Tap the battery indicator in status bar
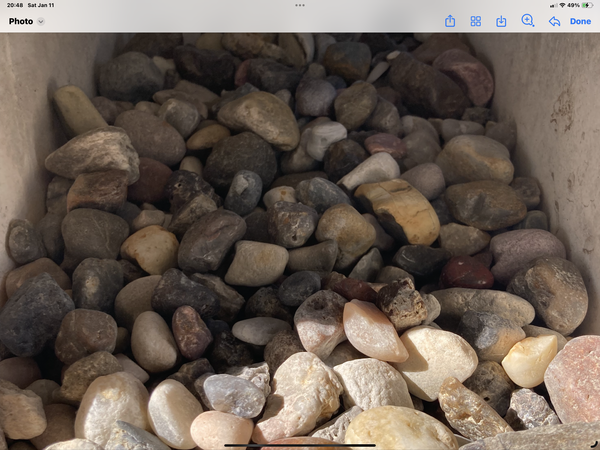 587,5
